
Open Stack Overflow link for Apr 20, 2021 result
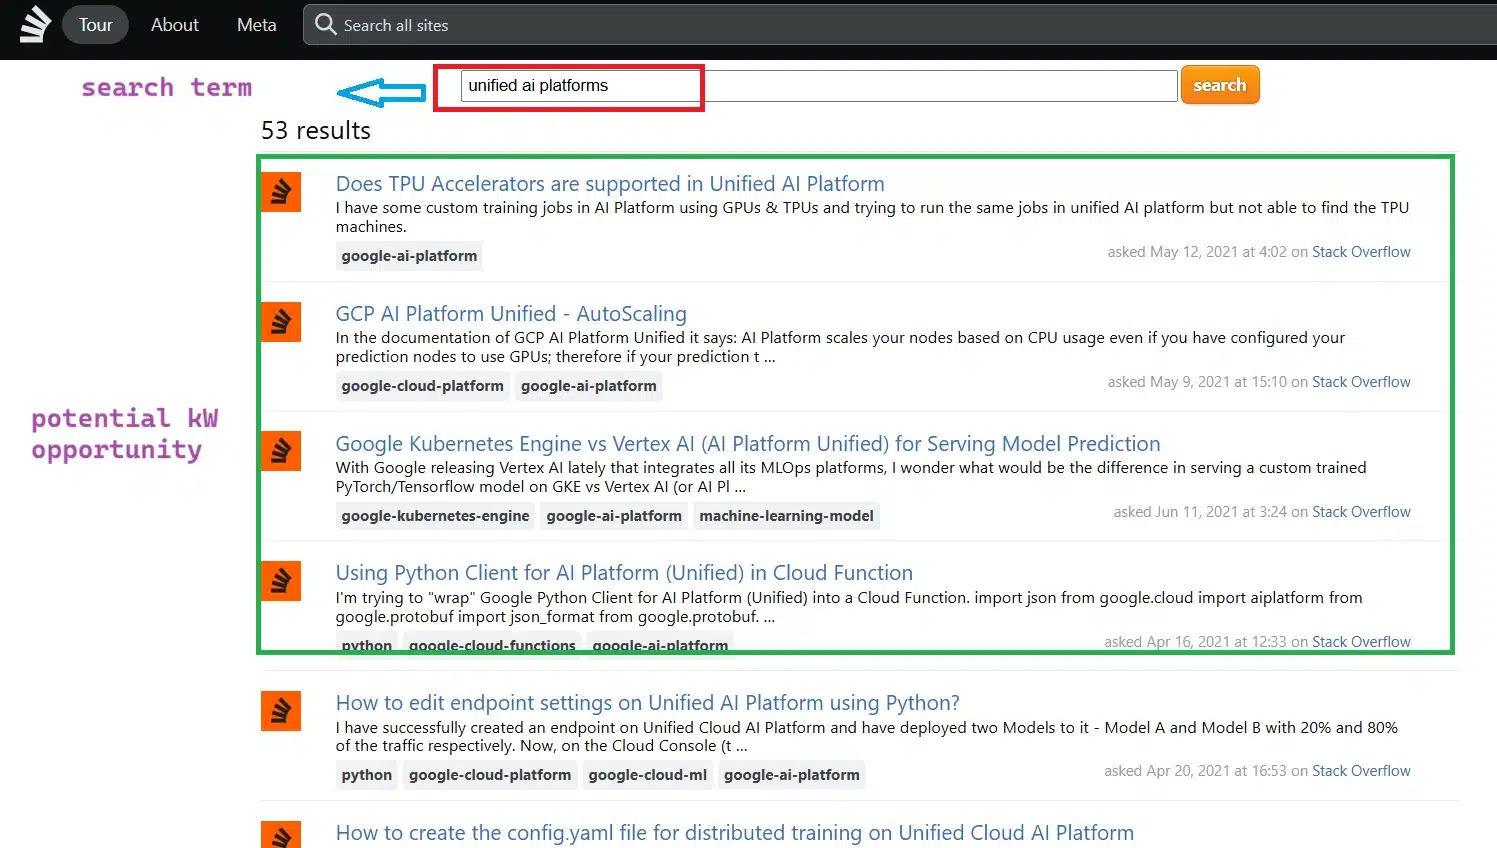1361,771
